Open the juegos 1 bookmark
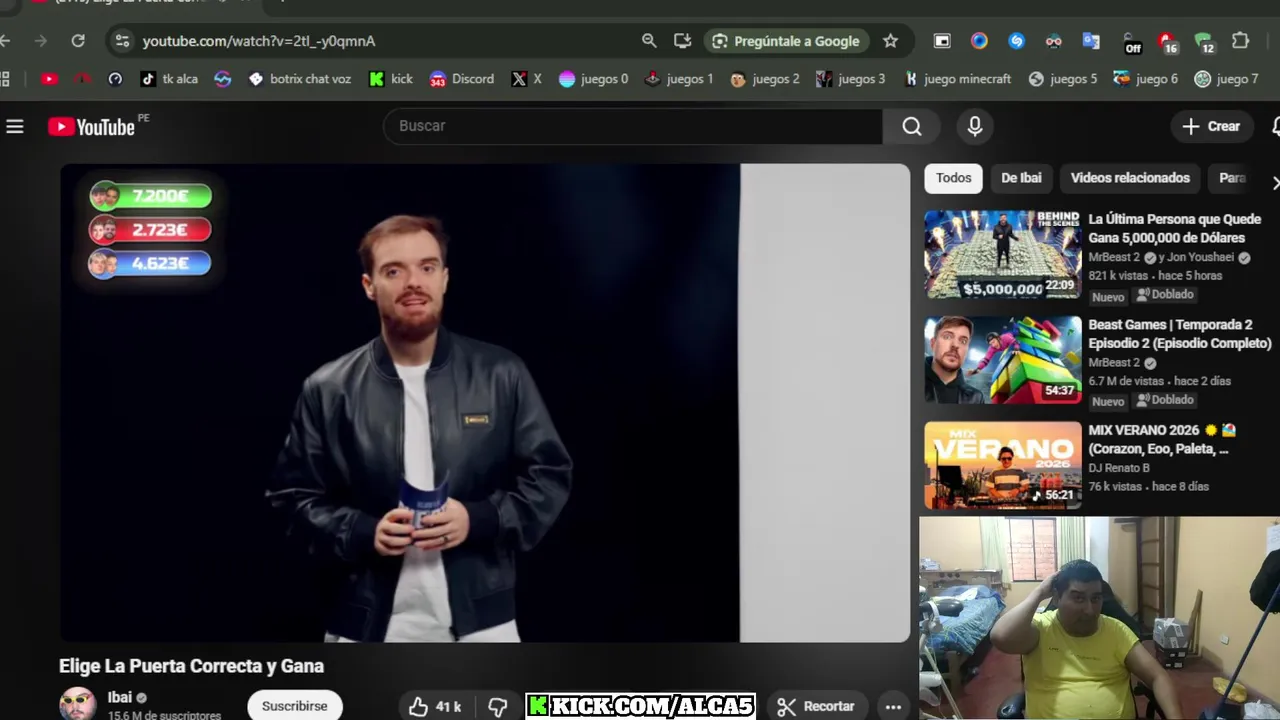 679,79
